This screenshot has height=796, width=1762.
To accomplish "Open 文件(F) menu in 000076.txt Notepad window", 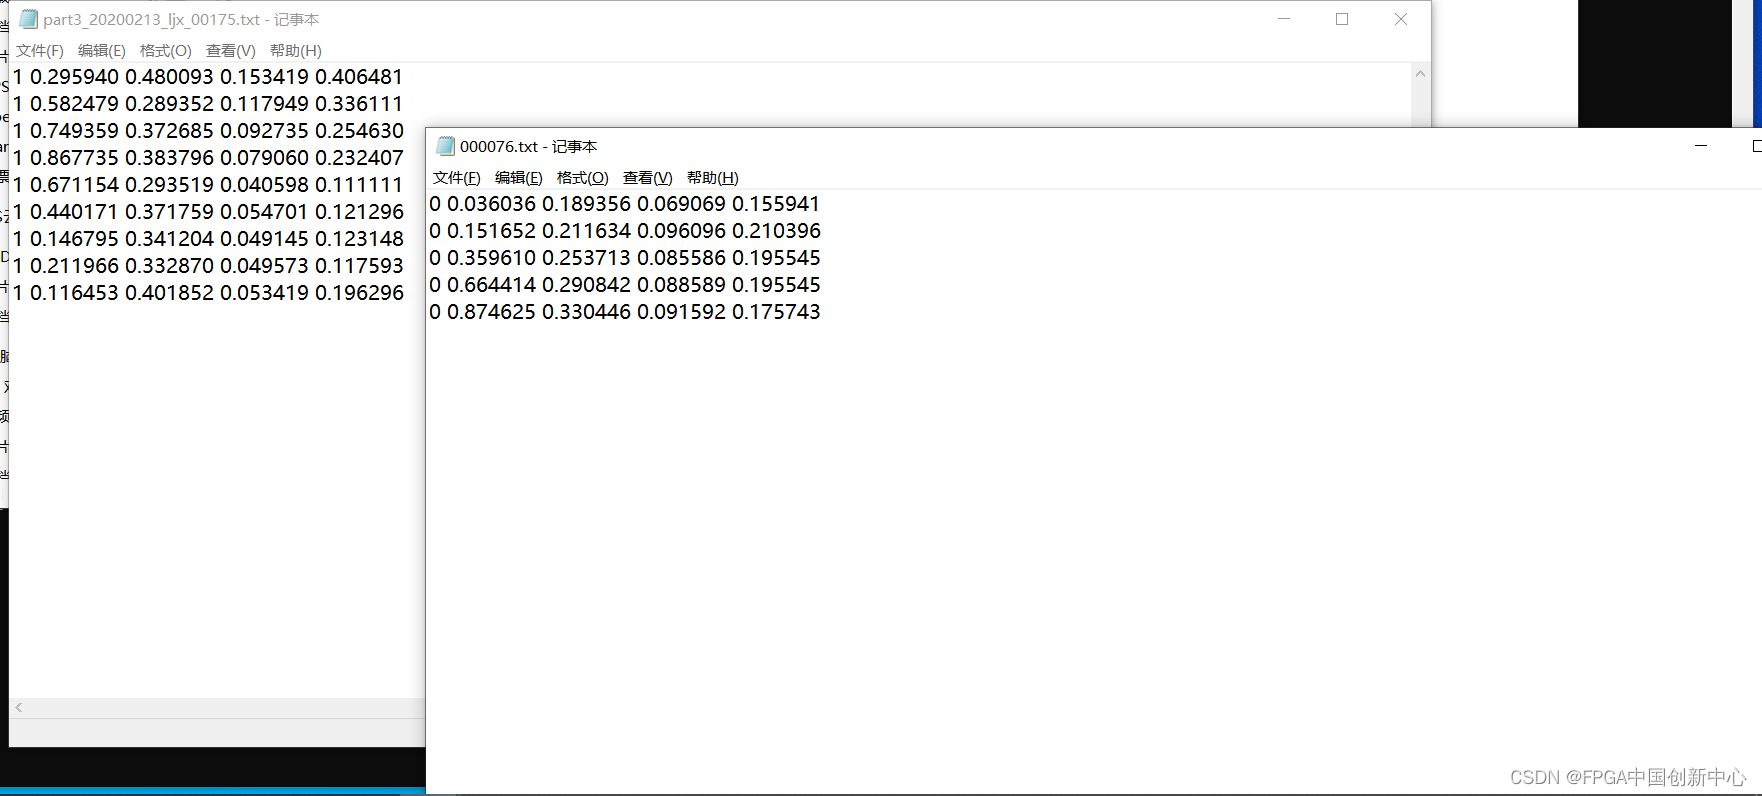I will click(x=457, y=178).
